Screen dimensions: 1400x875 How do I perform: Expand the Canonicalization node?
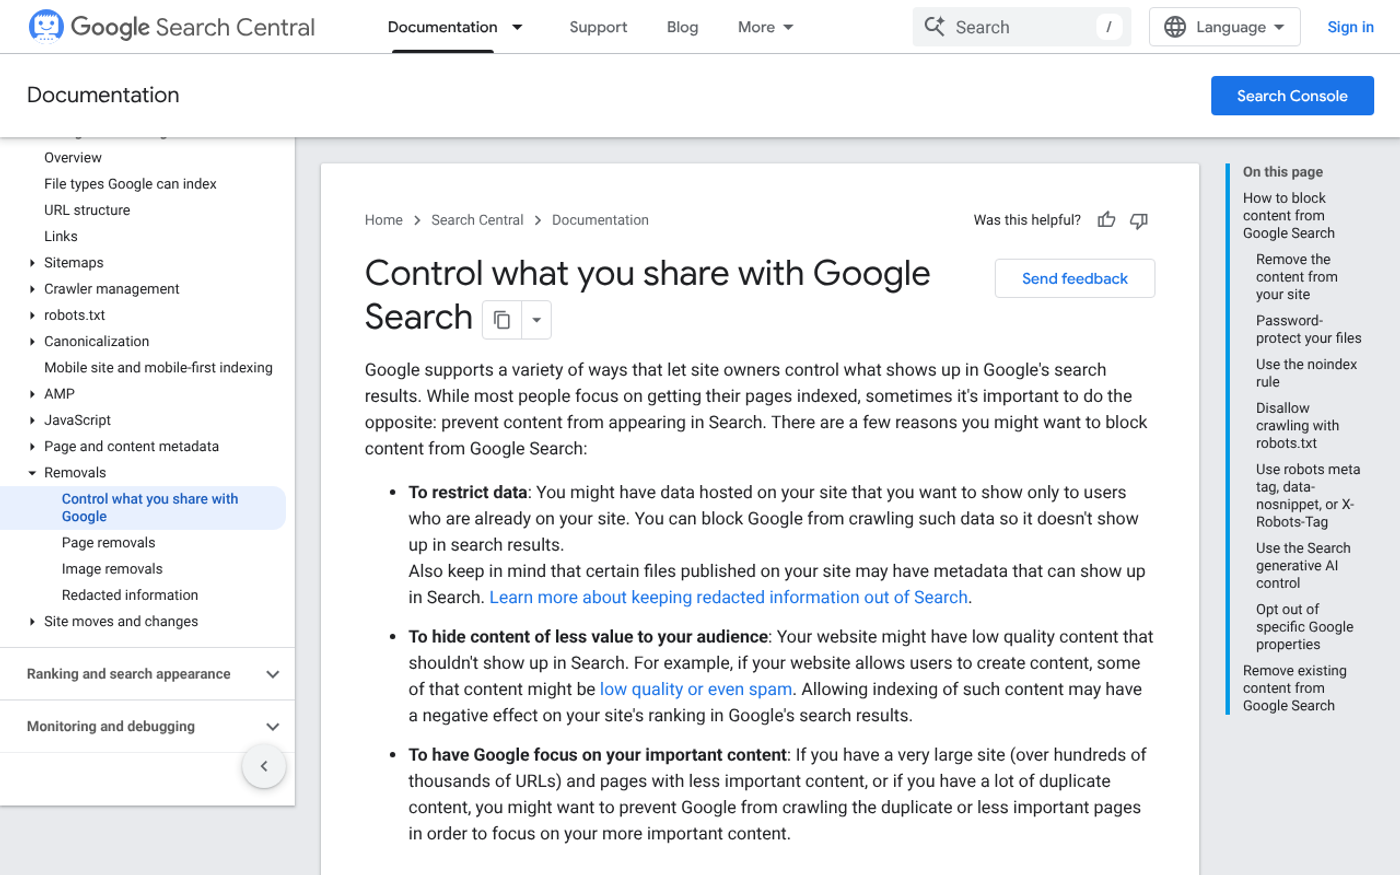click(32, 342)
